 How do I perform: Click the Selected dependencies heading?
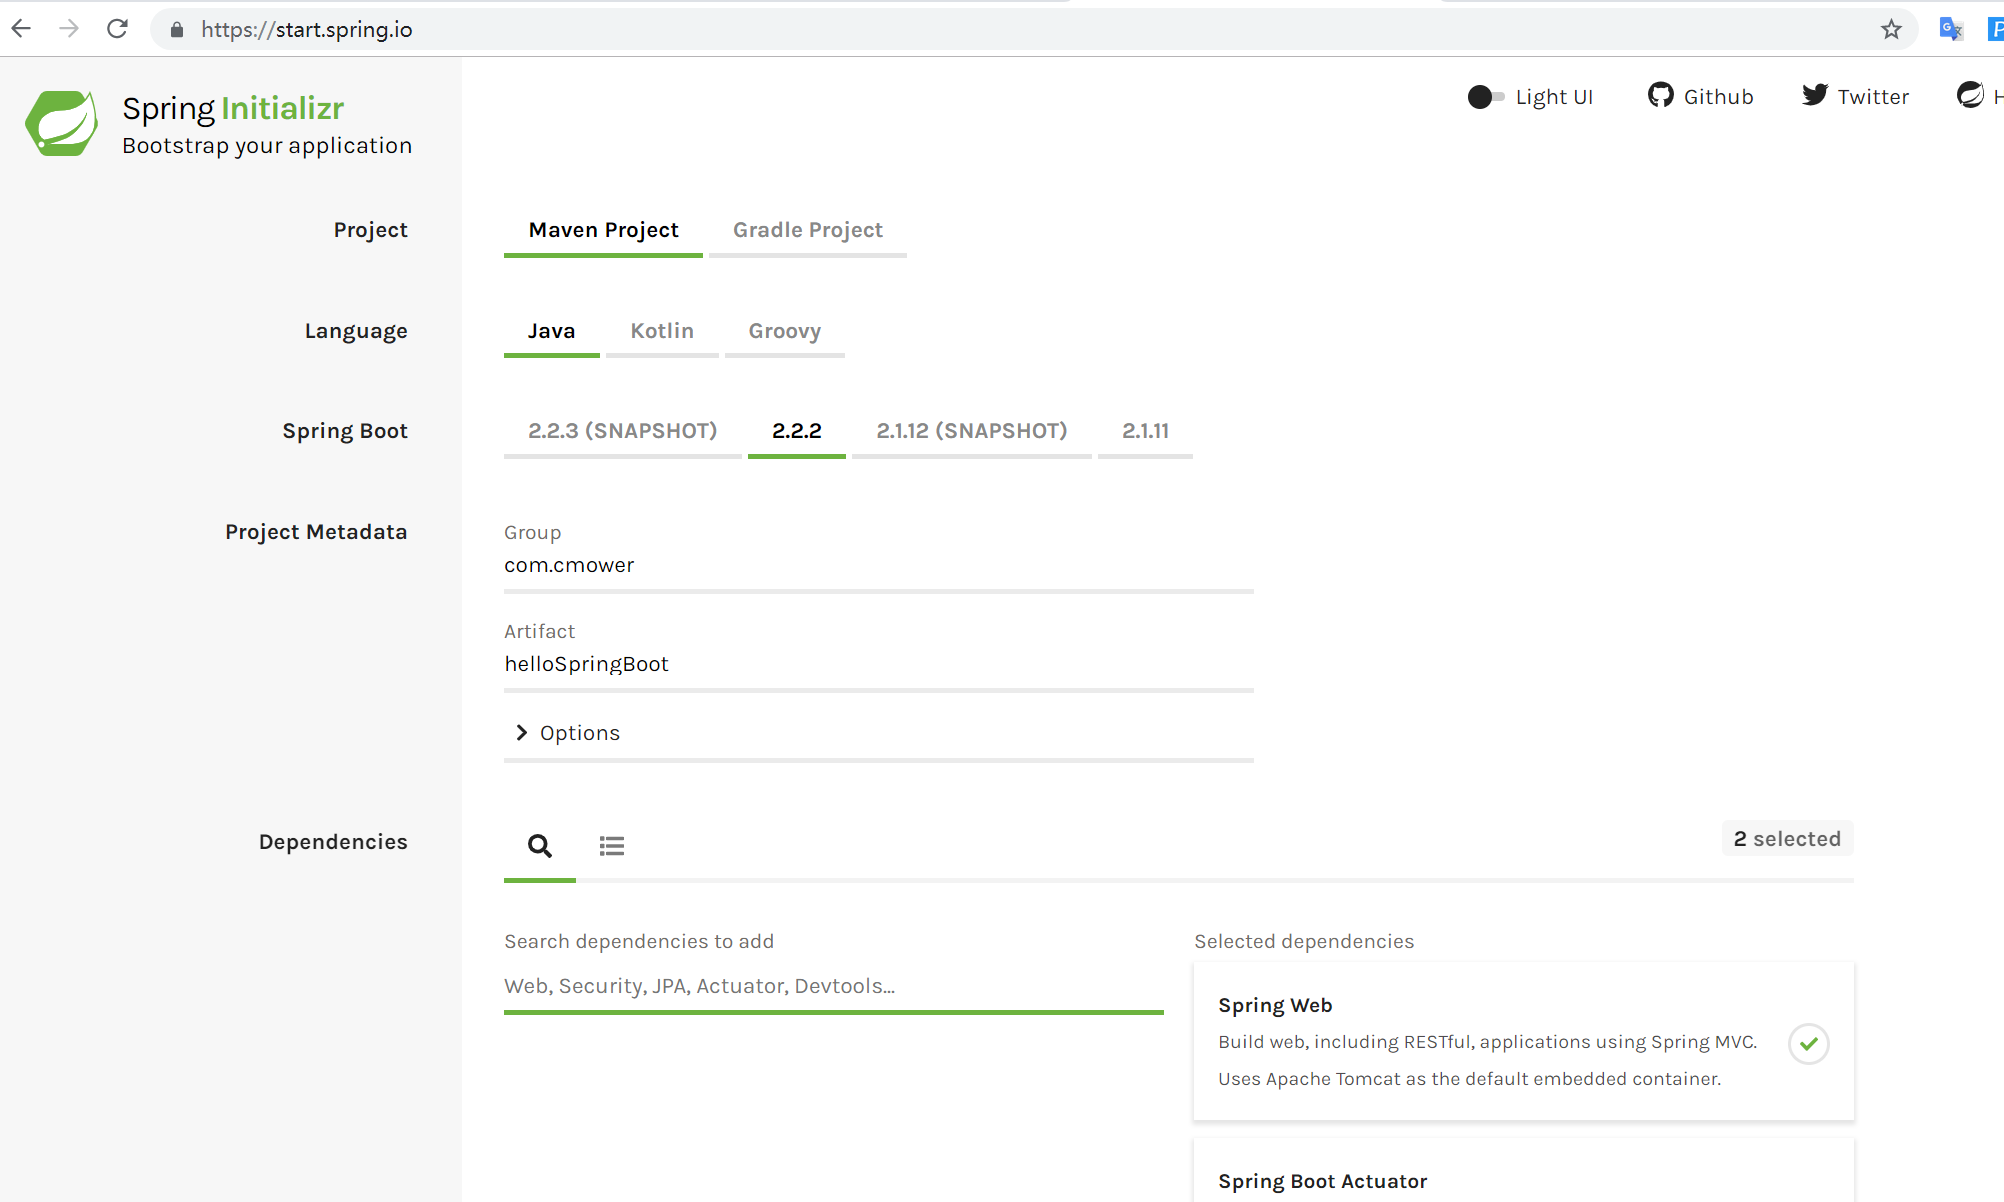pyautogui.click(x=1304, y=942)
